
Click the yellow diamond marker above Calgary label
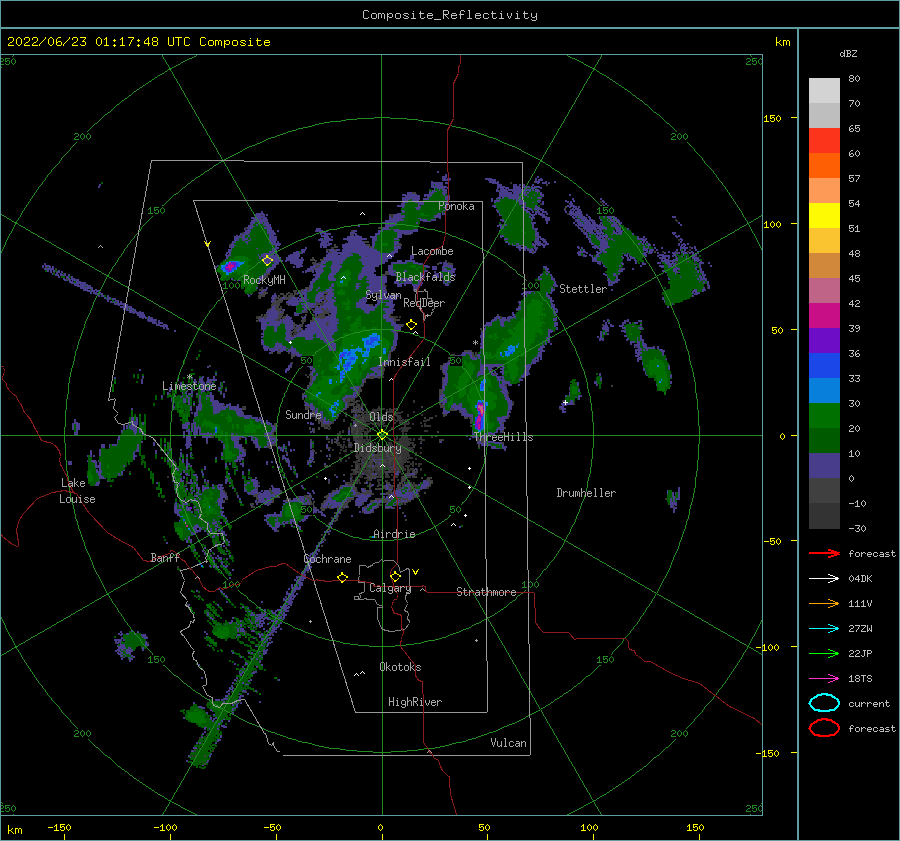coord(395,576)
